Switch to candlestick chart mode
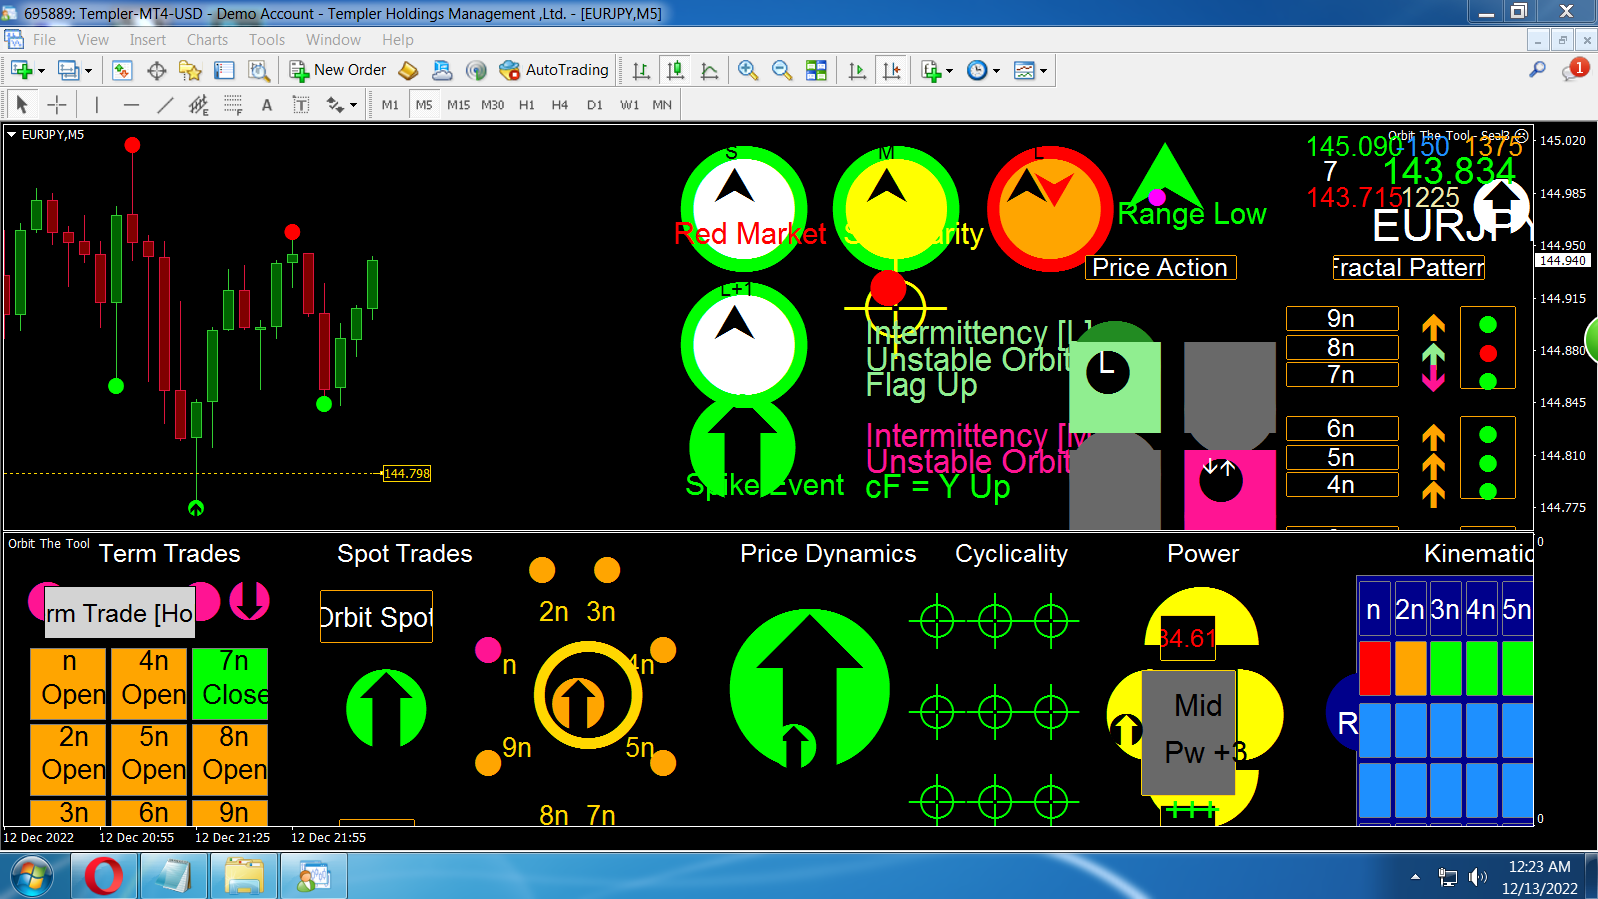Screen dimensions: 1598x899 676,70
